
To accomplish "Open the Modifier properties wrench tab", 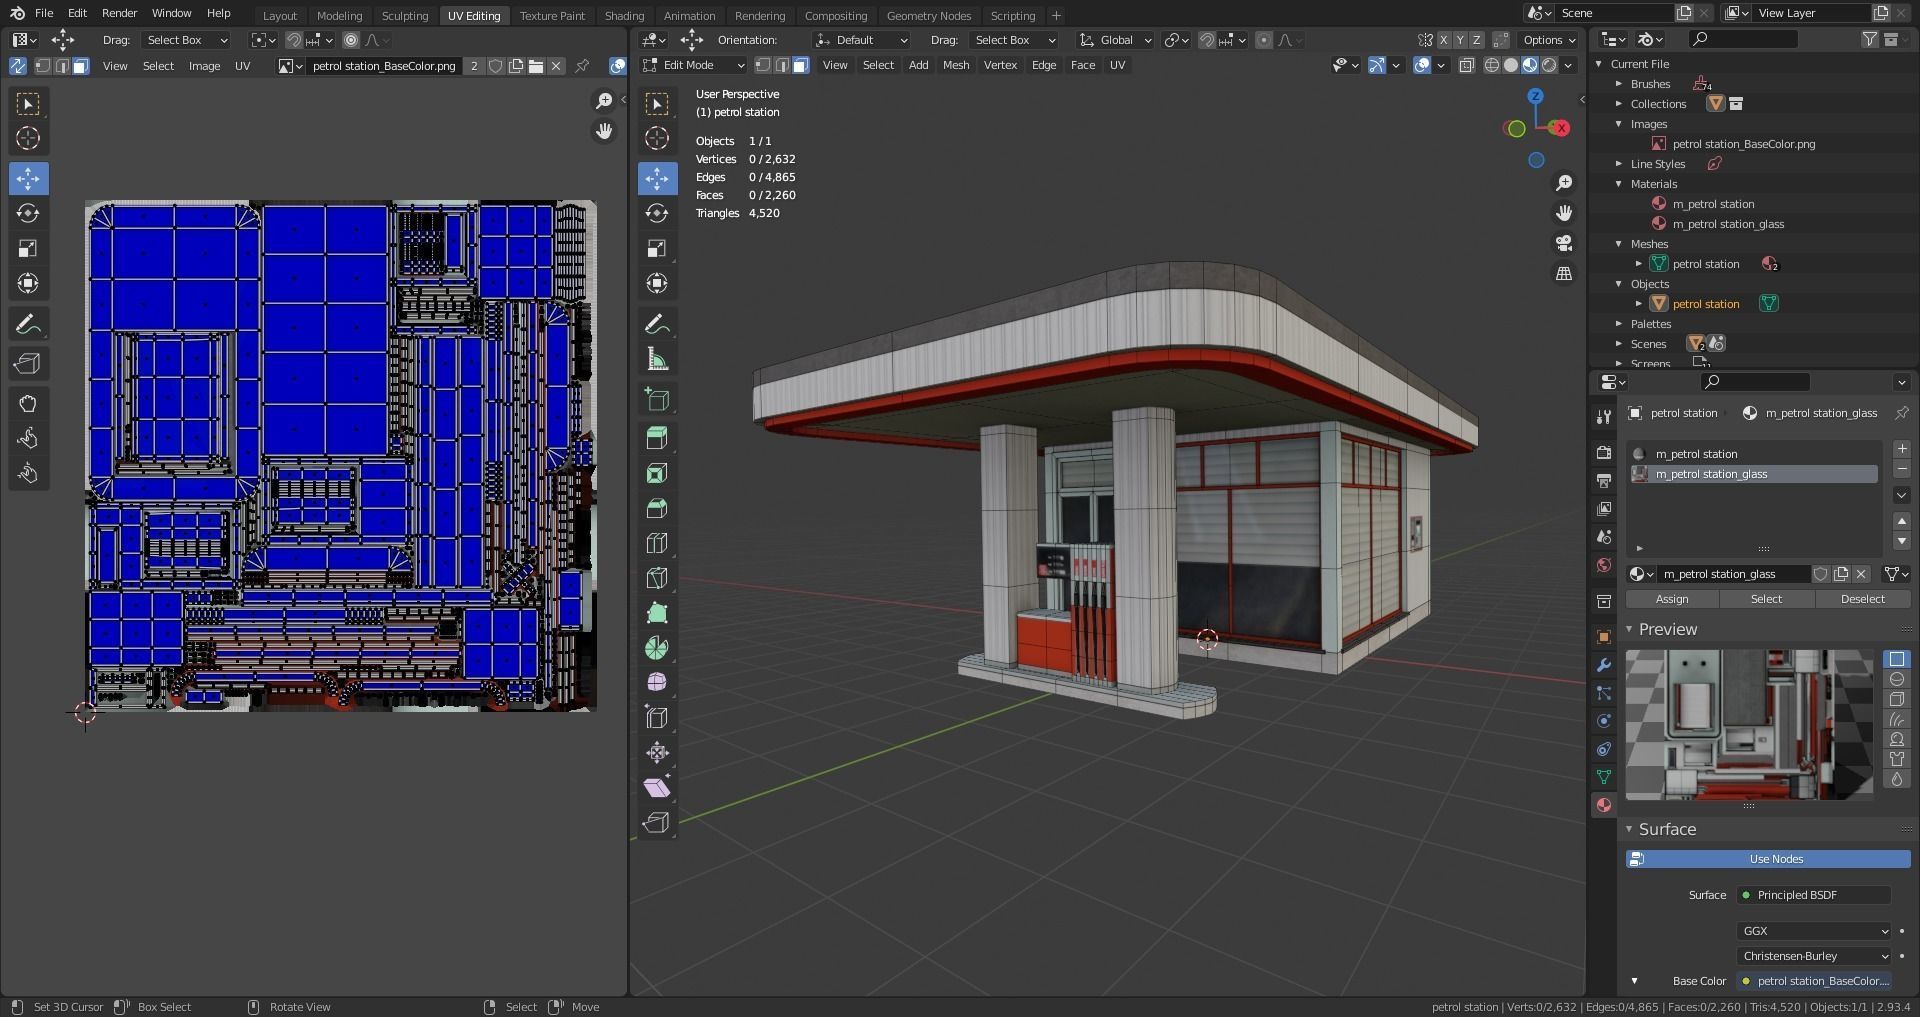I will pos(1604,665).
